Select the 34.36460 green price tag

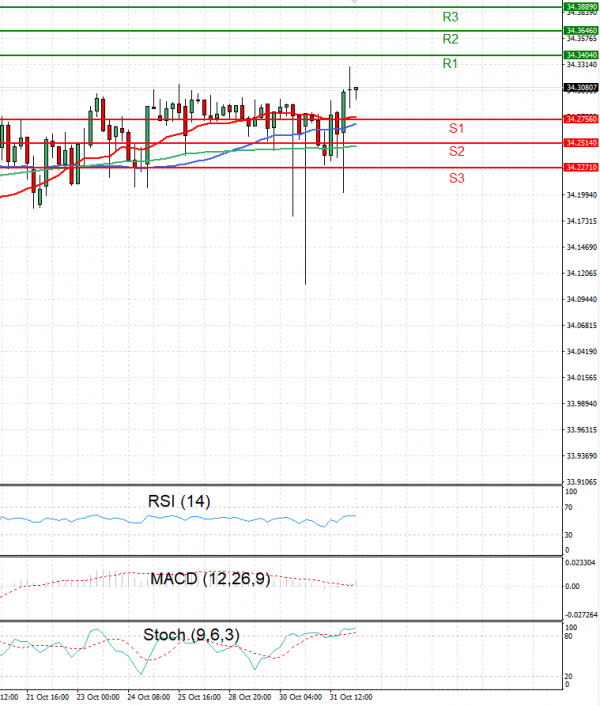pyautogui.click(x=581, y=31)
